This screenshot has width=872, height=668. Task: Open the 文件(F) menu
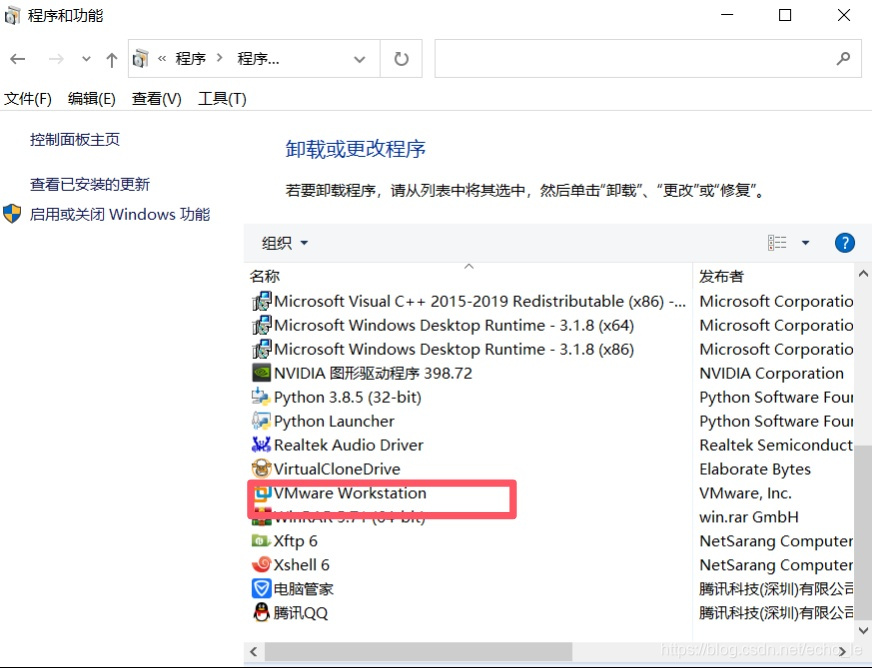click(x=28, y=99)
